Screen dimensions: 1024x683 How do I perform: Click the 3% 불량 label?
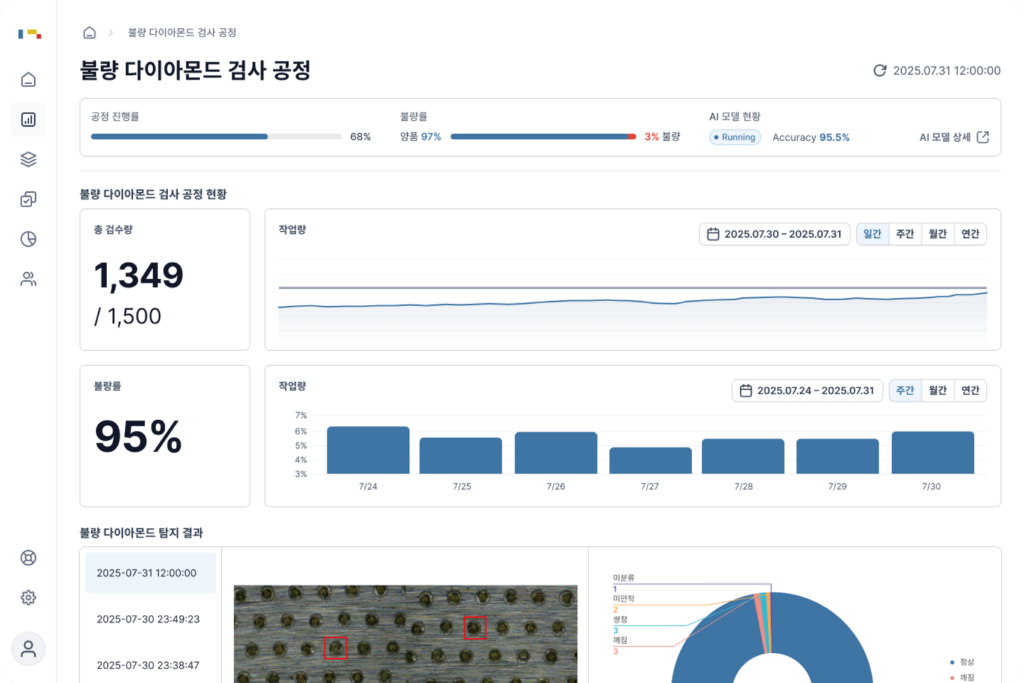[662, 136]
